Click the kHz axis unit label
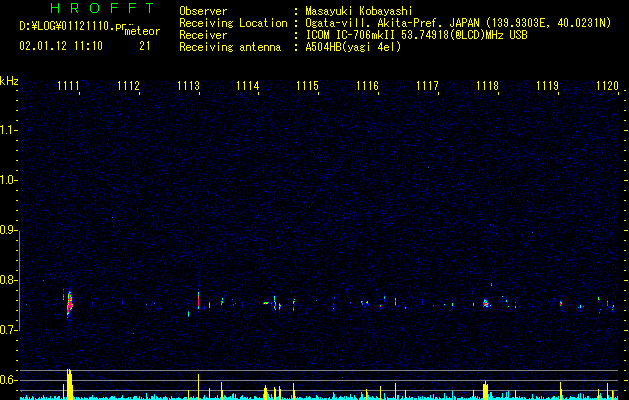The image size is (629, 400). click(x=9, y=81)
